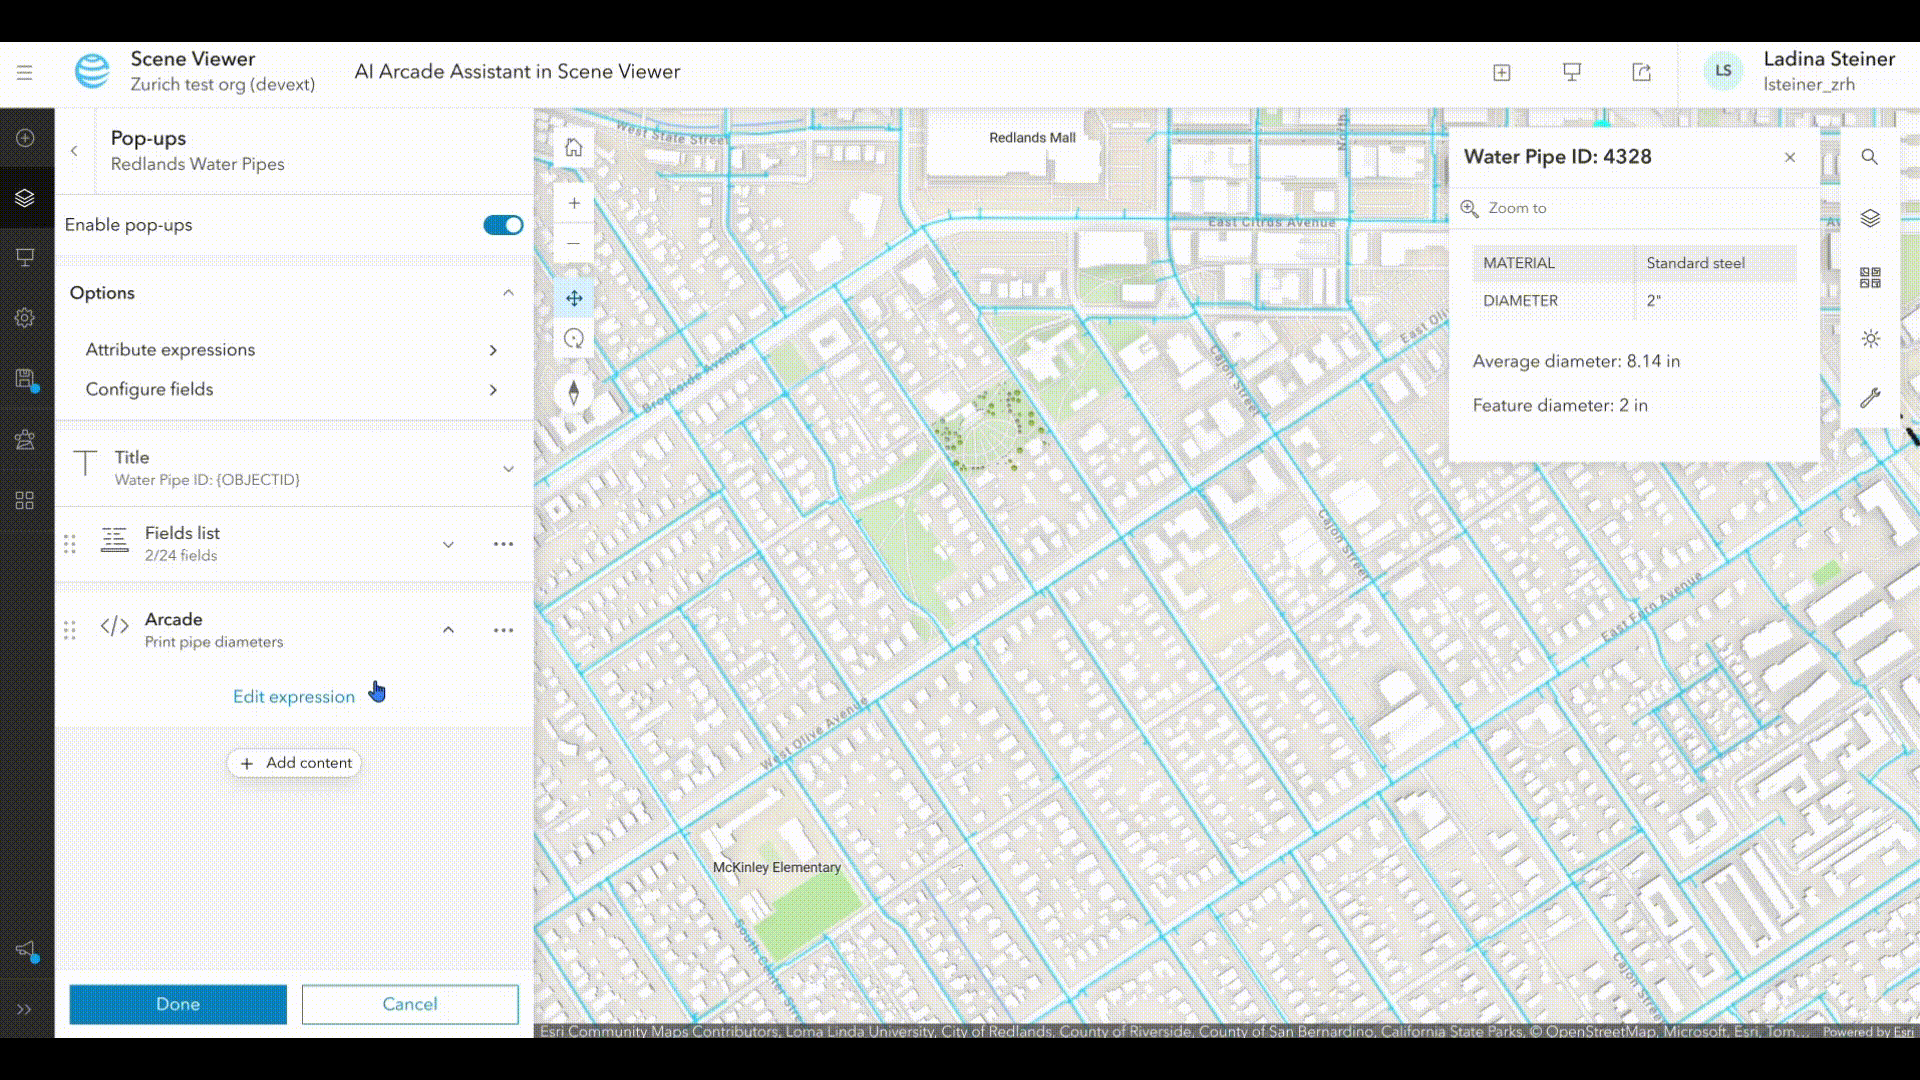Click Add content button

point(294,763)
